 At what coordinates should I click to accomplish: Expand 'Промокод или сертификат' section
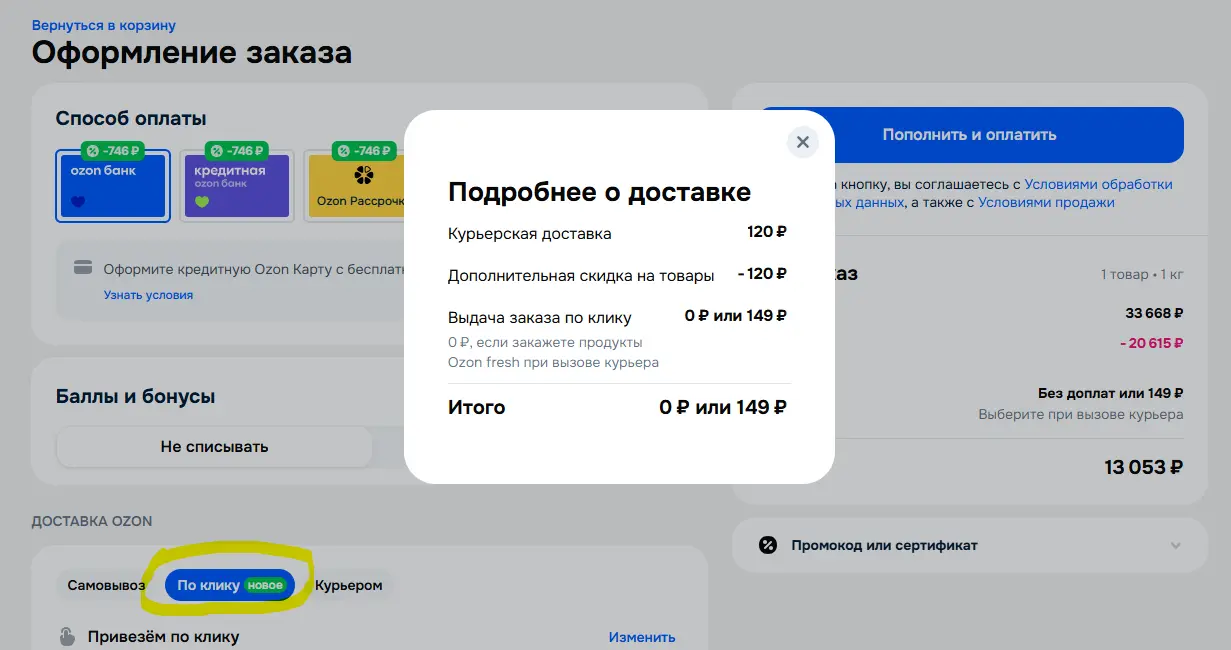coord(969,545)
